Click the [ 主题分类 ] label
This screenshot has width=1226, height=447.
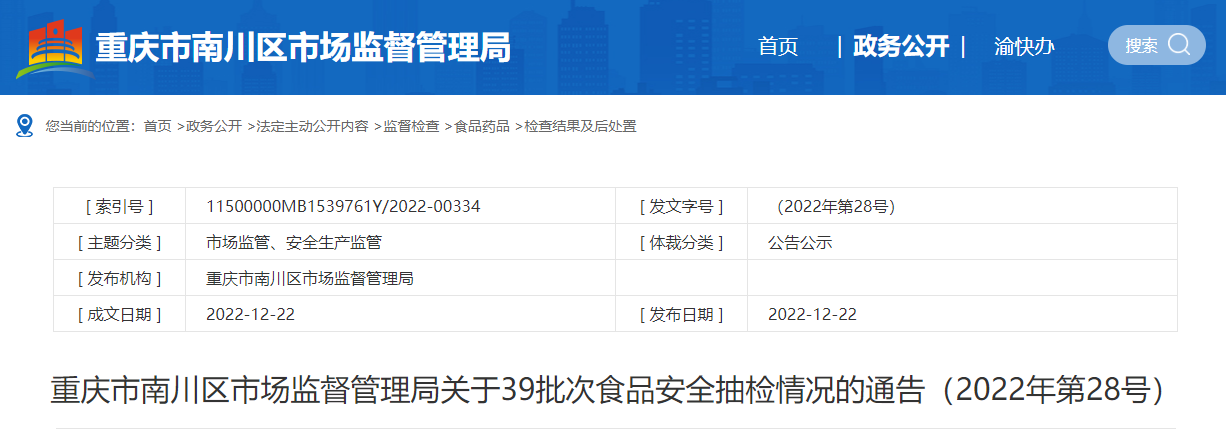[120, 243]
